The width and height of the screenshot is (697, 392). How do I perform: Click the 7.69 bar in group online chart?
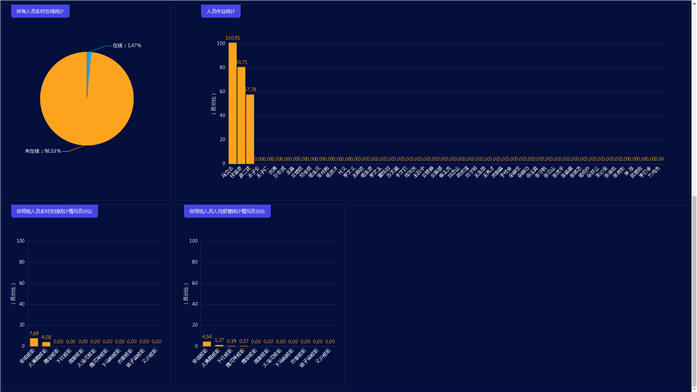click(34, 342)
